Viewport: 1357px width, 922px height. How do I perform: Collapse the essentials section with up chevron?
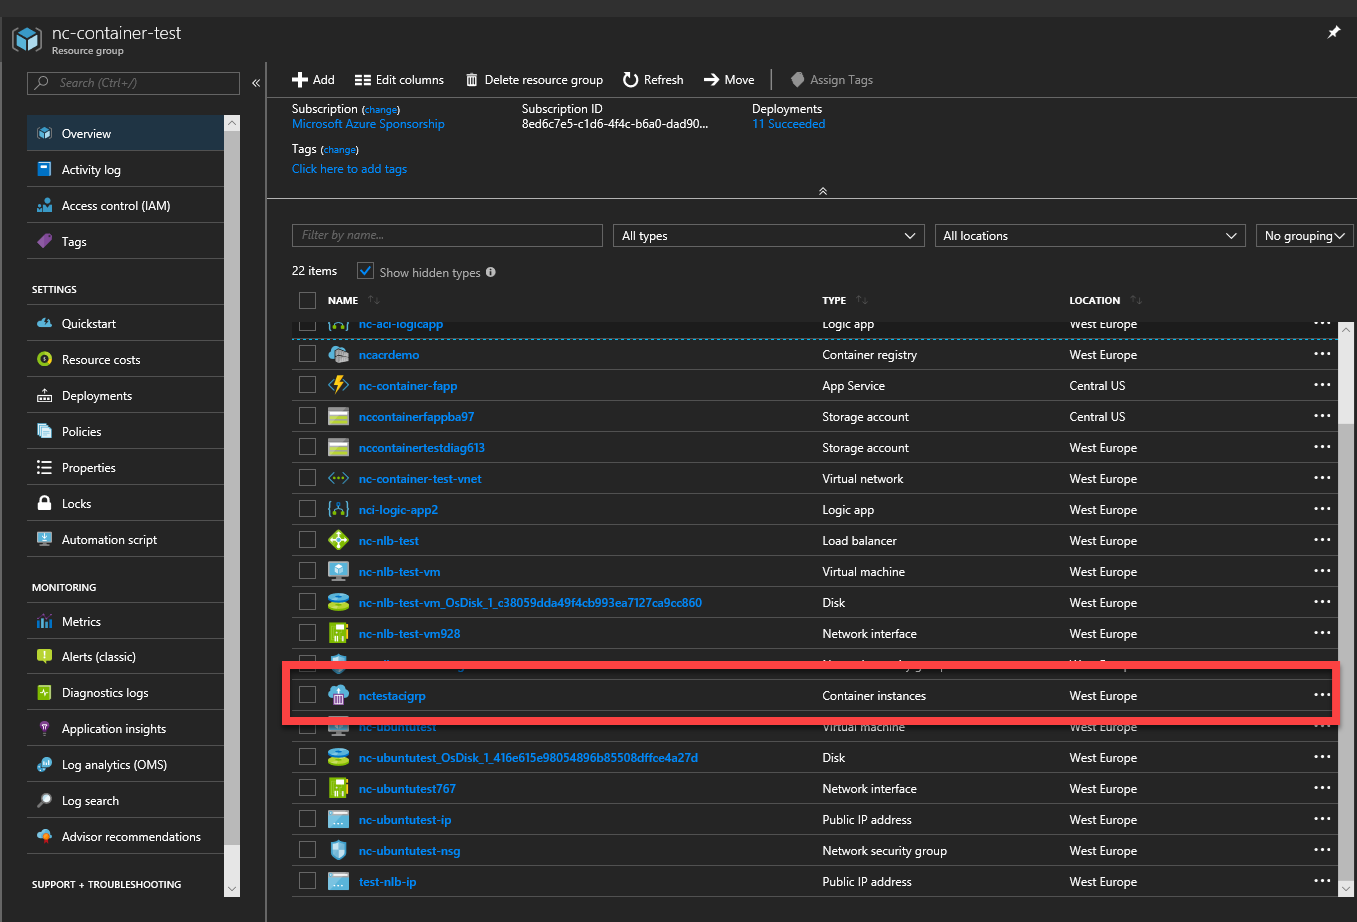pos(823,191)
